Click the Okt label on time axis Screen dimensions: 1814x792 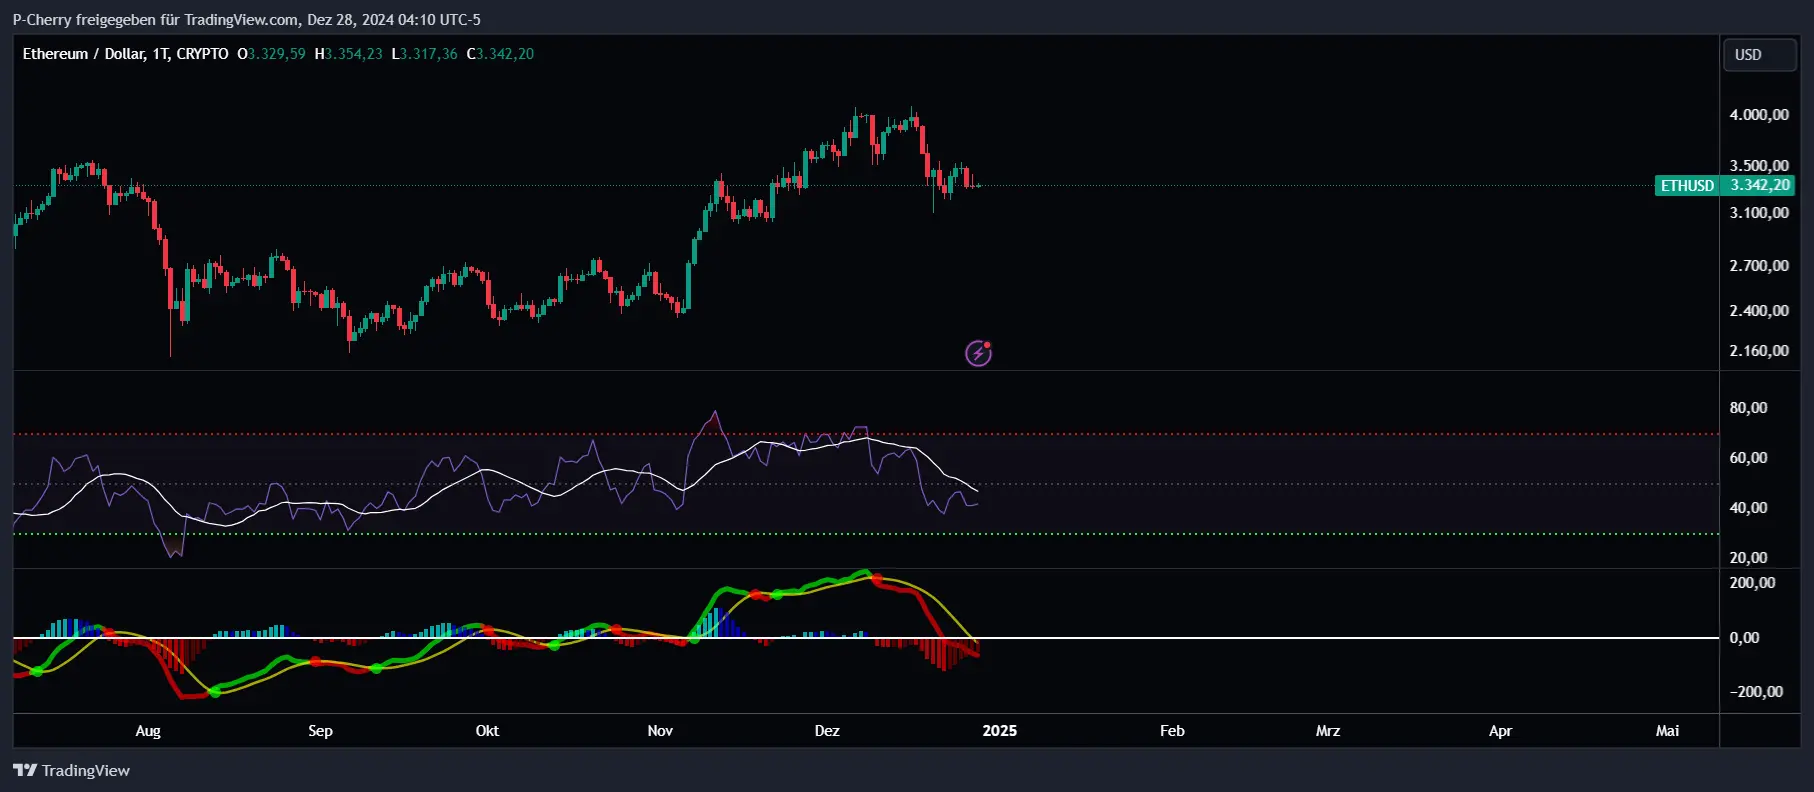(487, 731)
